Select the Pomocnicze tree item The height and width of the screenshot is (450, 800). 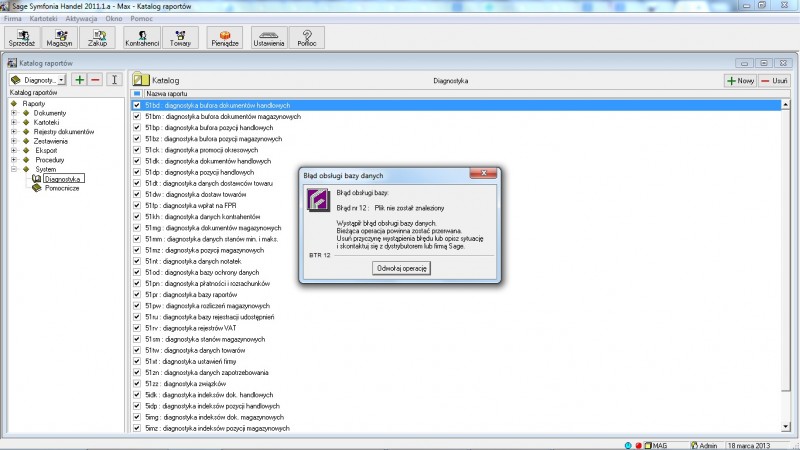point(62,188)
